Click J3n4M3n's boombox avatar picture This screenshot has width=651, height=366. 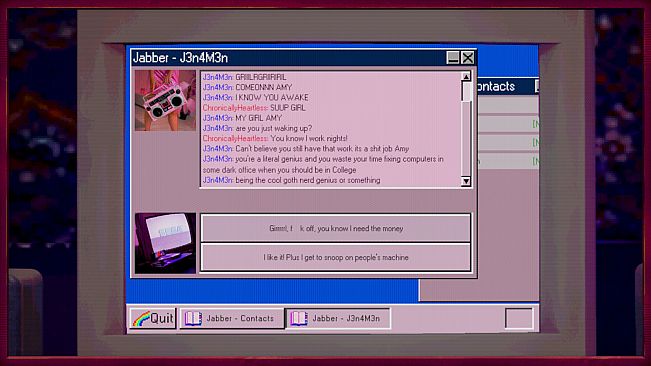click(x=165, y=100)
